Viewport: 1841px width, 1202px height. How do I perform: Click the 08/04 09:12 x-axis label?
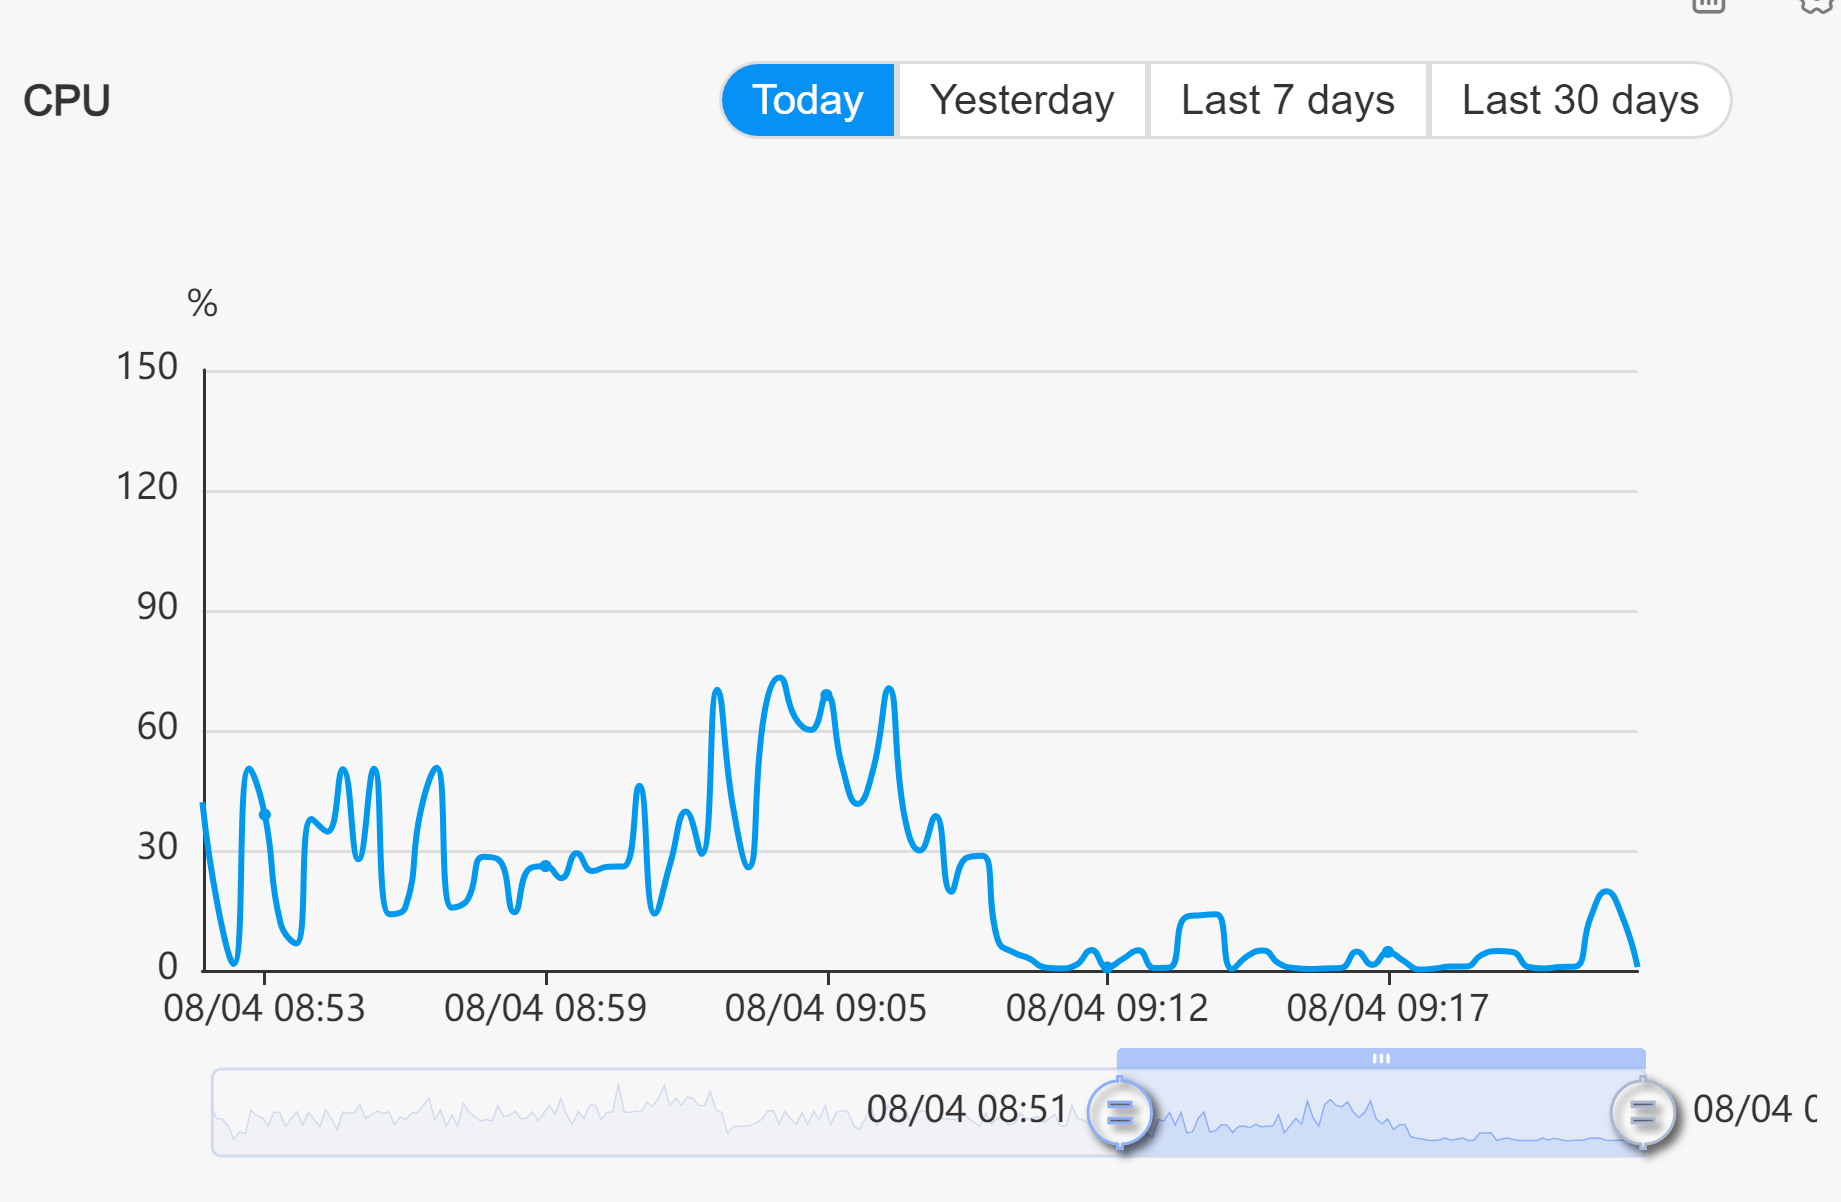click(1107, 1008)
